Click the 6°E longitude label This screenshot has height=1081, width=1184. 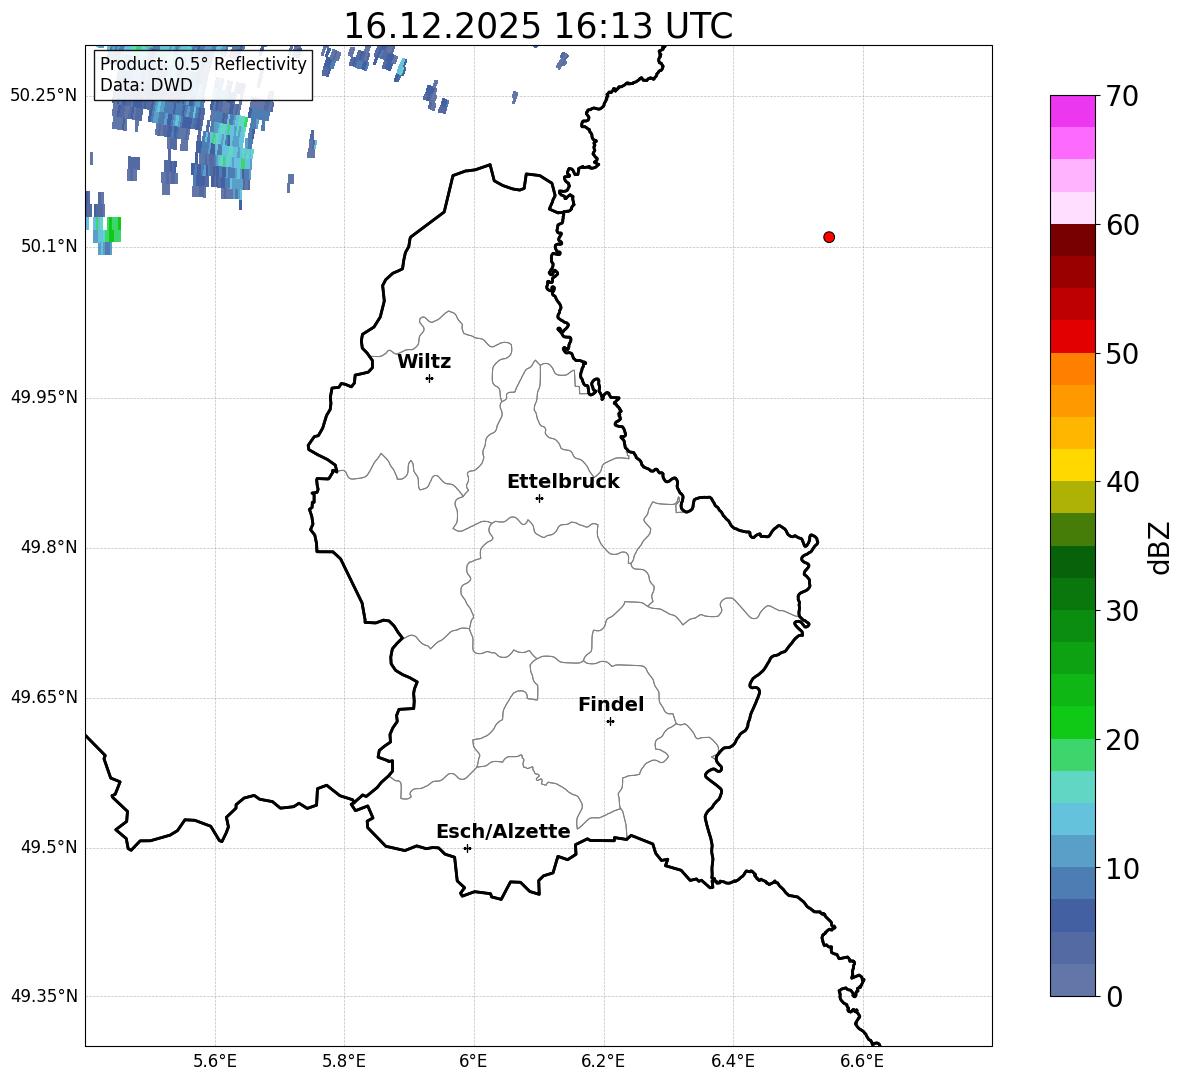(x=473, y=1061)
